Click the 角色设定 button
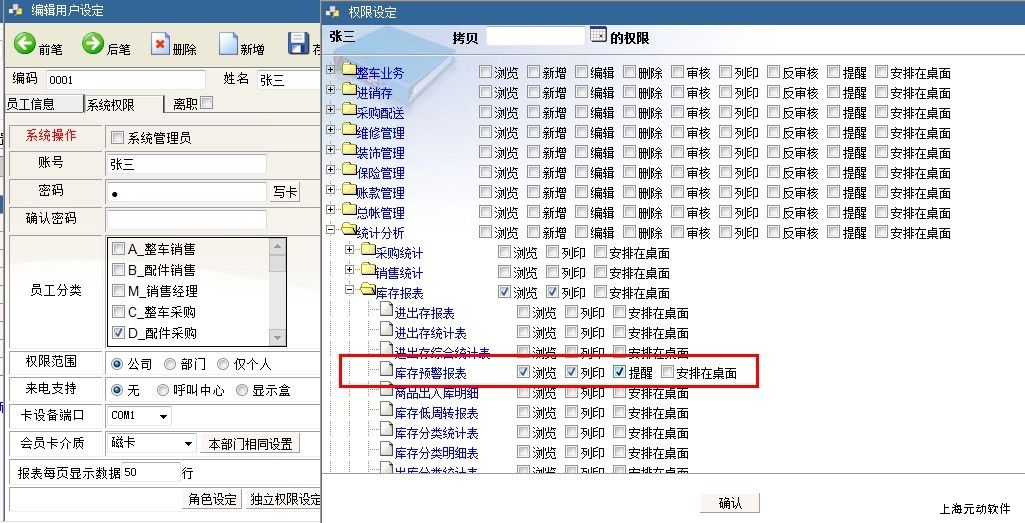The width and height of the screenshot is (1025, 523). pos(212,500)
